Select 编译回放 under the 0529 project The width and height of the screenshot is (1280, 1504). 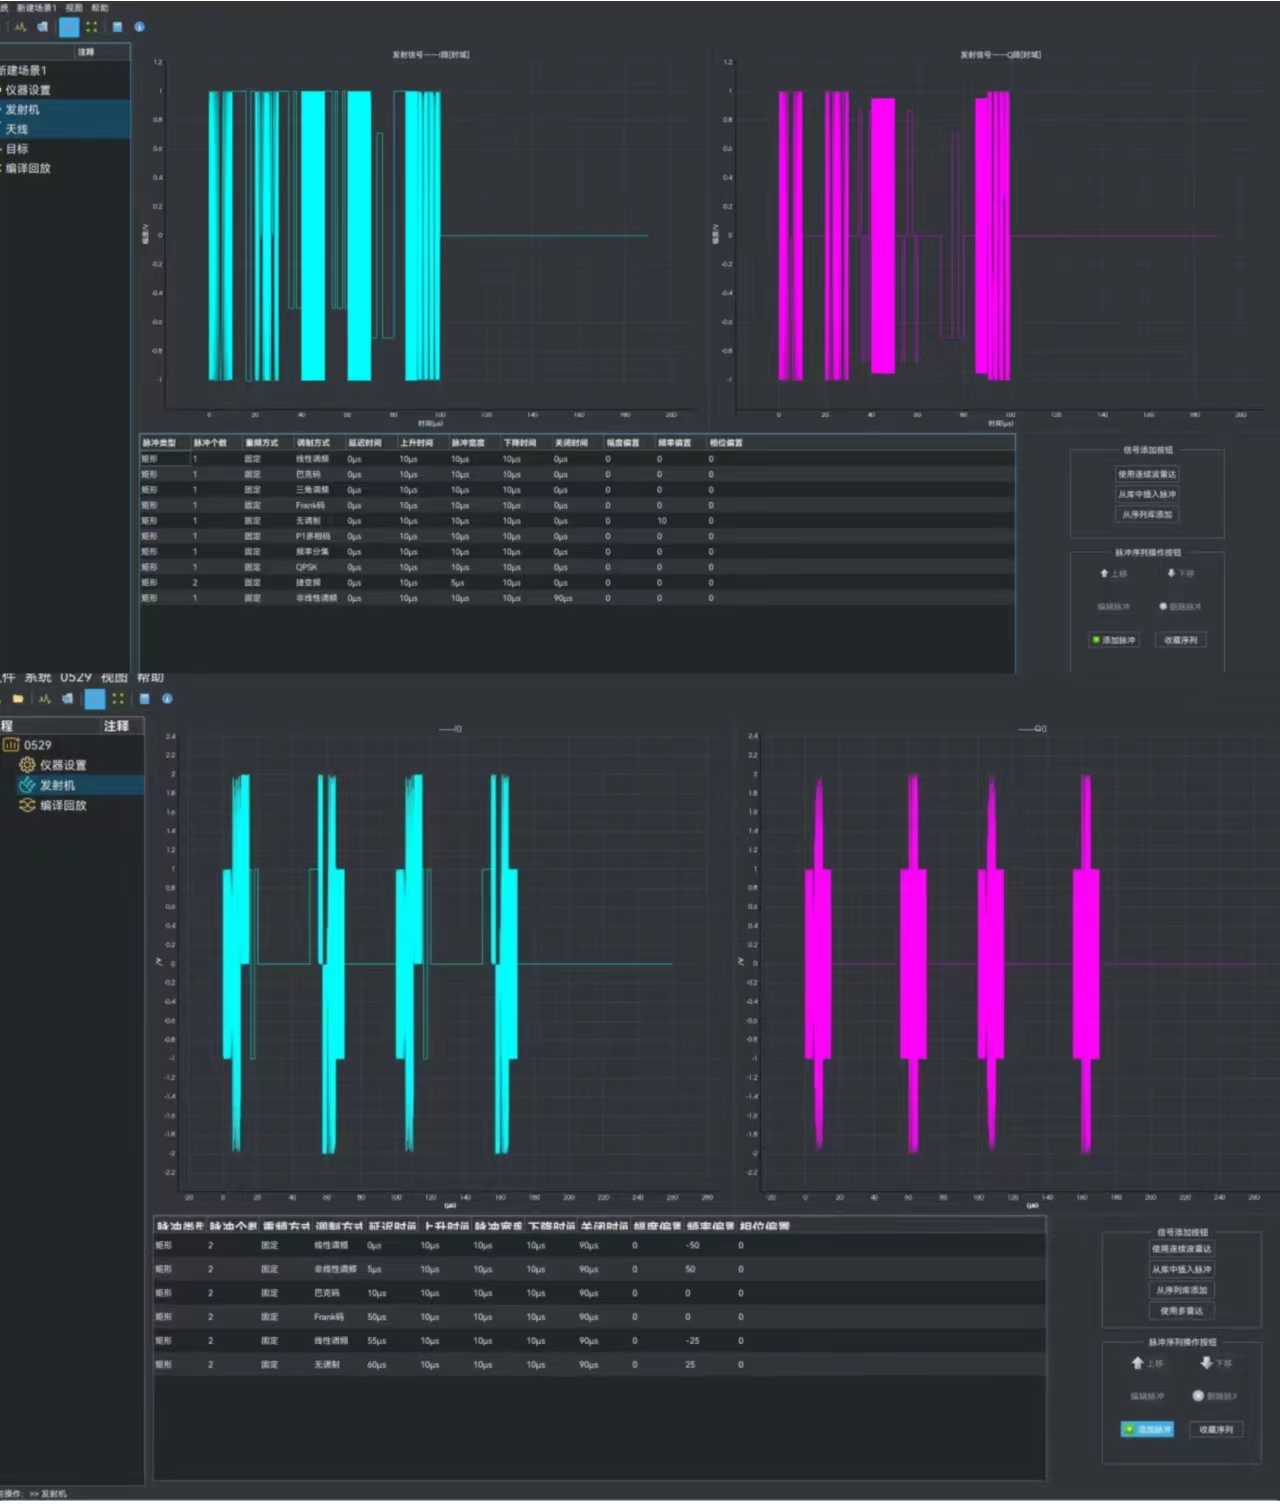62,805
